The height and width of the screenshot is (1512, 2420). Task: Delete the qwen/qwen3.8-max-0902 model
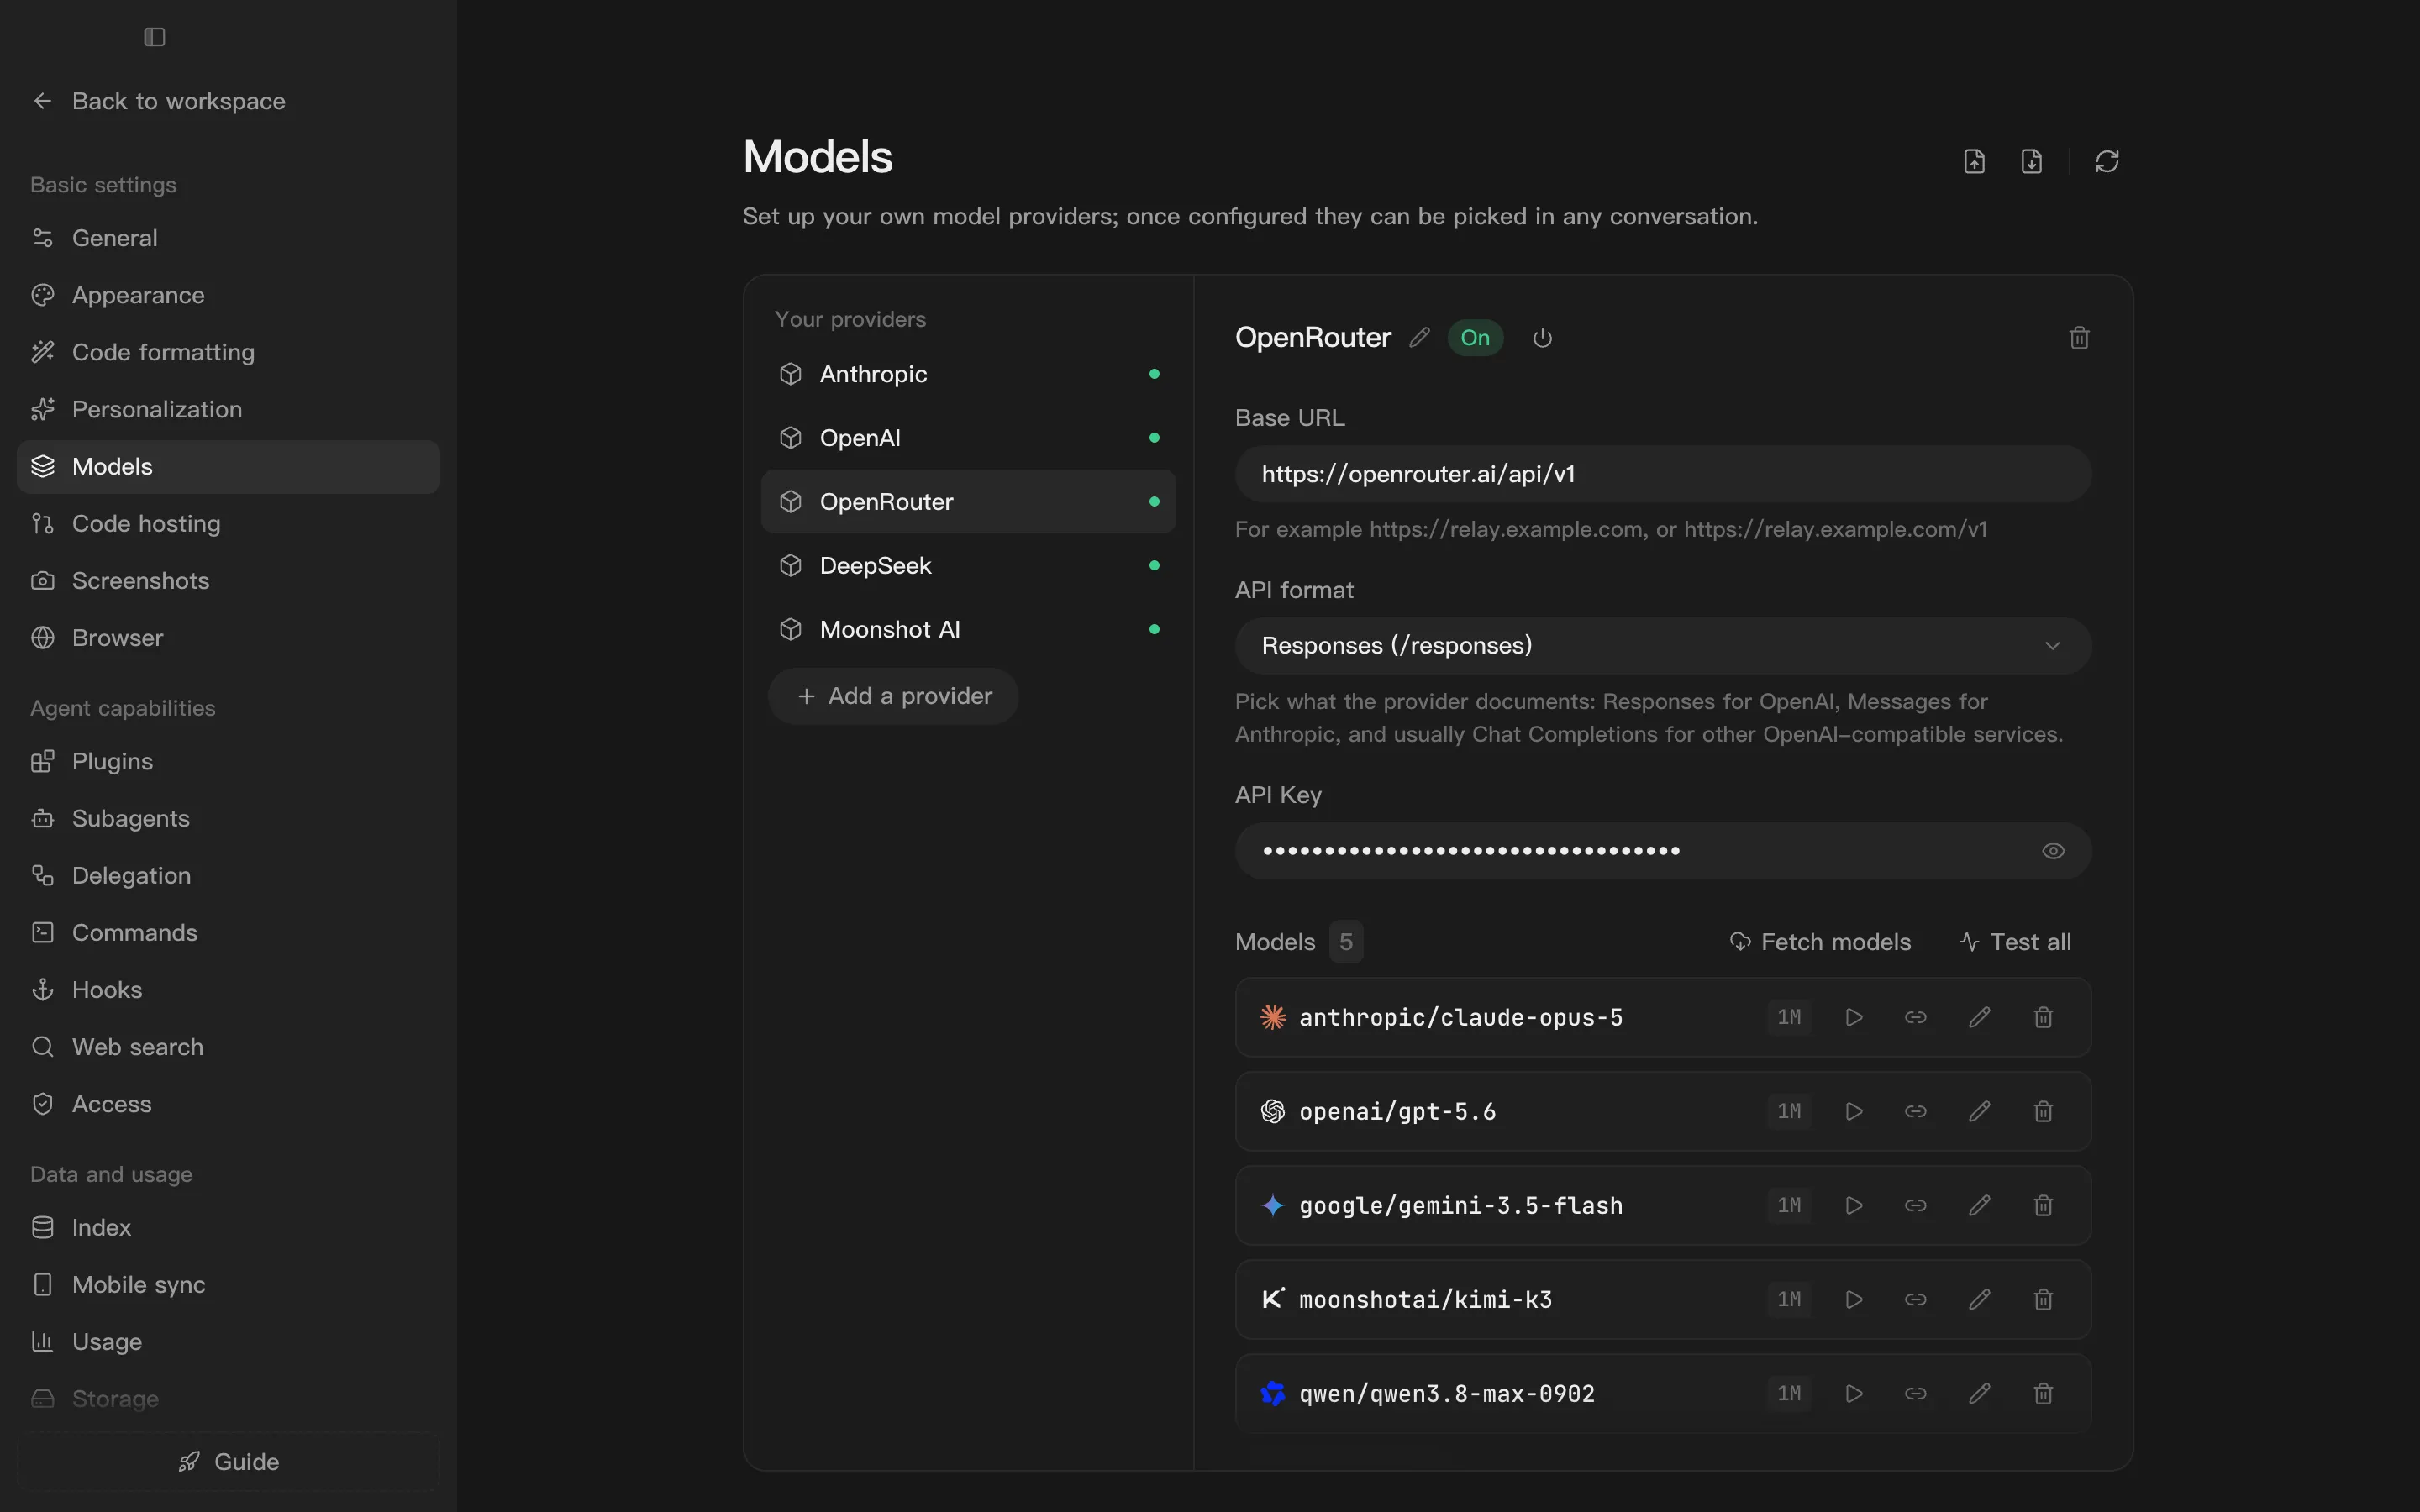pos(2043,1394)
